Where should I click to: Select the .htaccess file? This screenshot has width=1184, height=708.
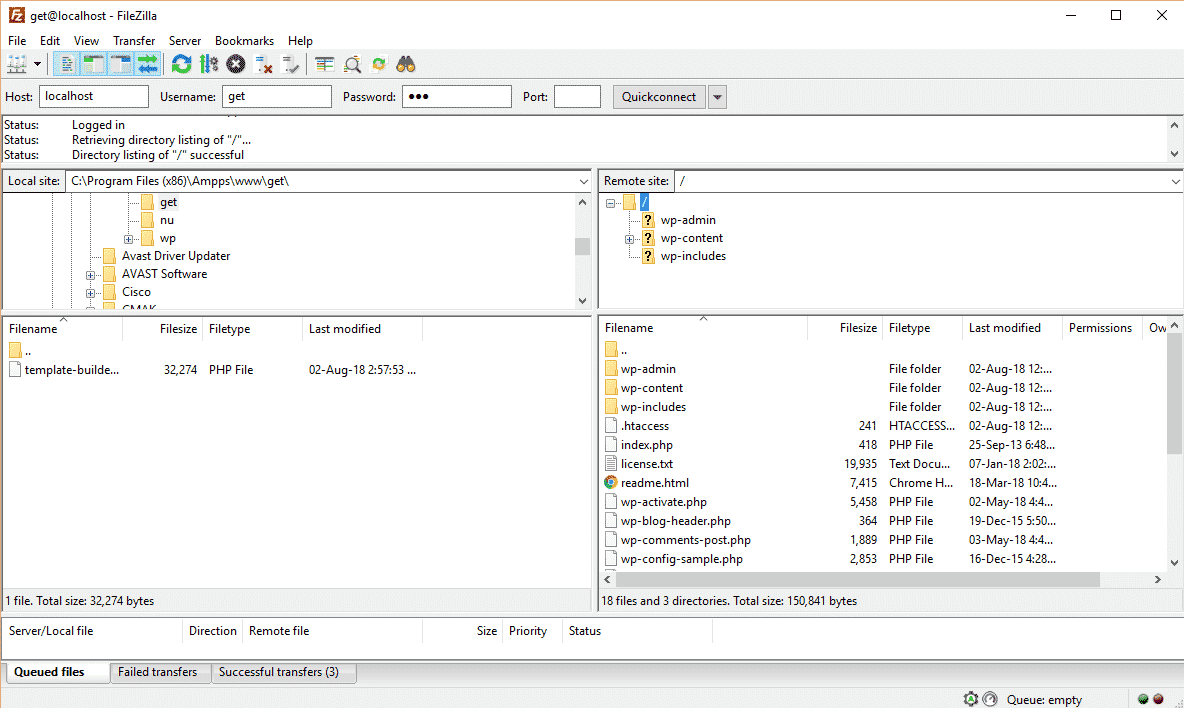[x=645, y=426]
